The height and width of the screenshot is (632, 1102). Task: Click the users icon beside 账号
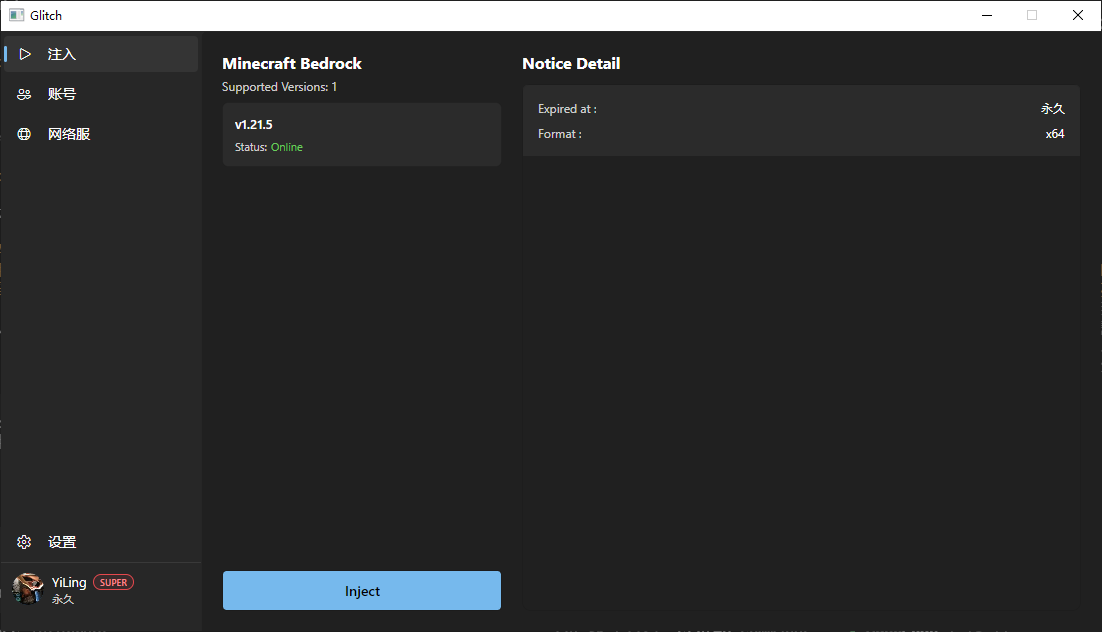[24, 94]
